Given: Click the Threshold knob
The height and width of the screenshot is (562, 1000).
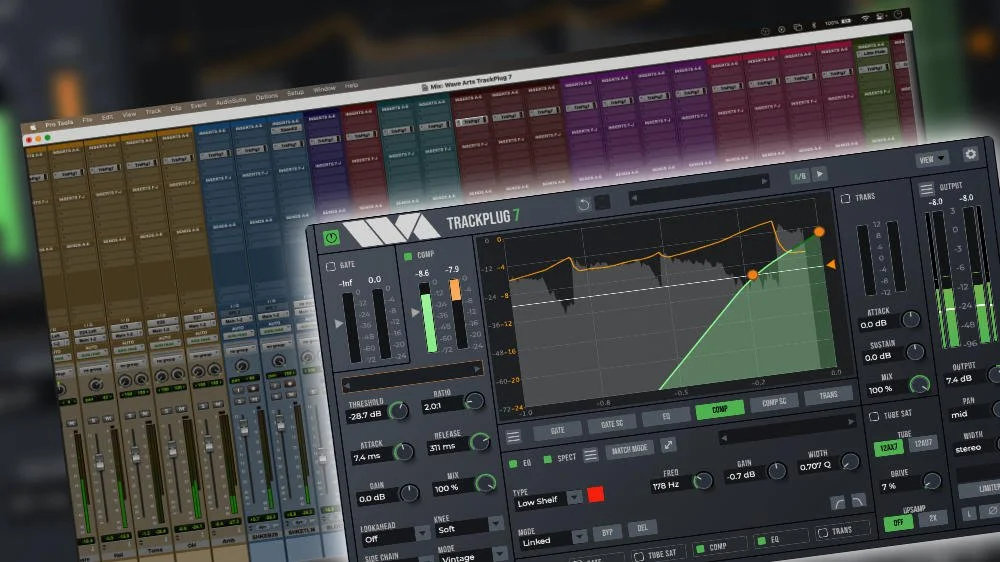Looking at the screenshot, I should [399, 411].
